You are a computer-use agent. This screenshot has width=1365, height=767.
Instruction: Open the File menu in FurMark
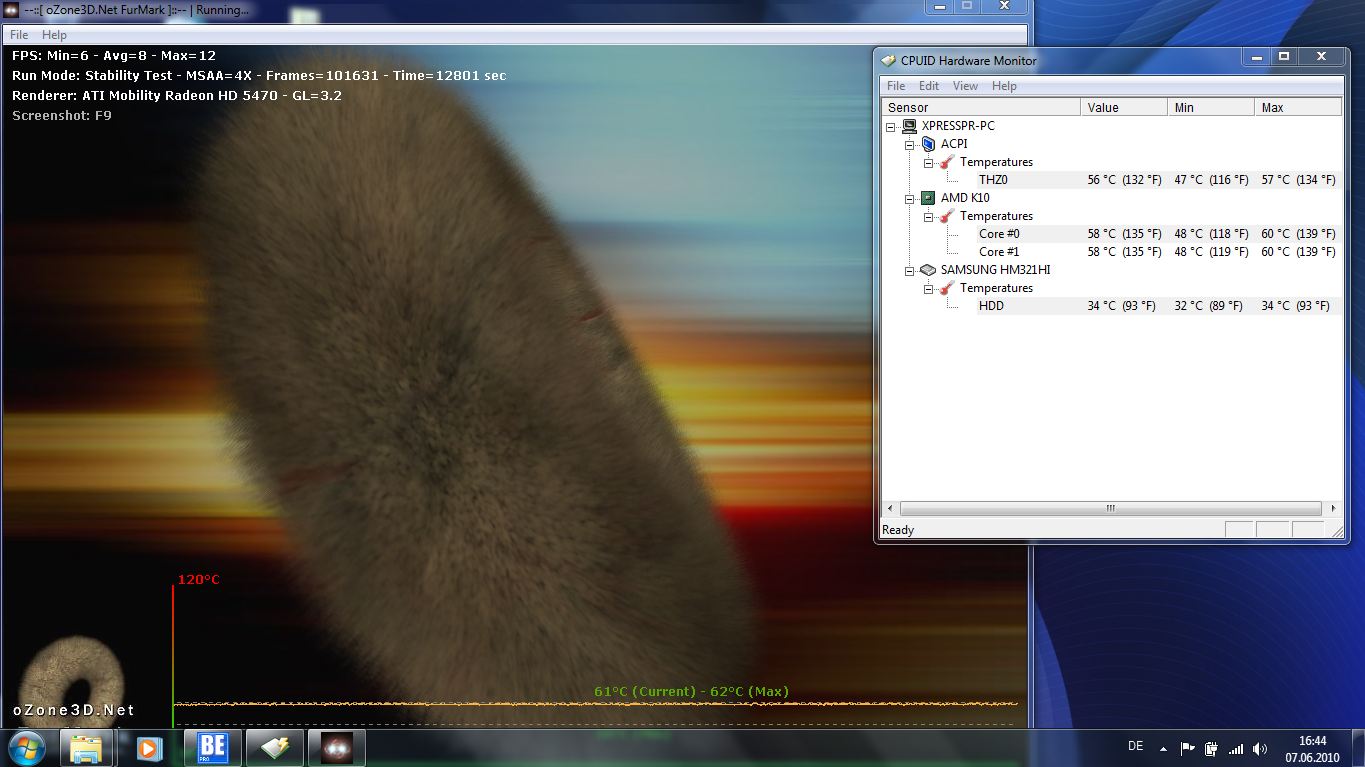[x=19, y=35]
